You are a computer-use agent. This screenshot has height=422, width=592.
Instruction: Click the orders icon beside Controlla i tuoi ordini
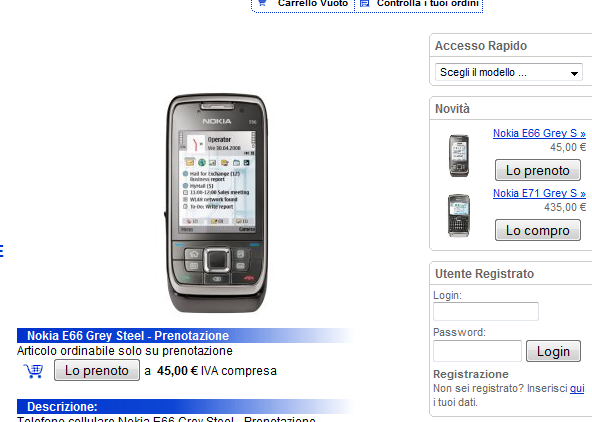click(x=365, y=3)
